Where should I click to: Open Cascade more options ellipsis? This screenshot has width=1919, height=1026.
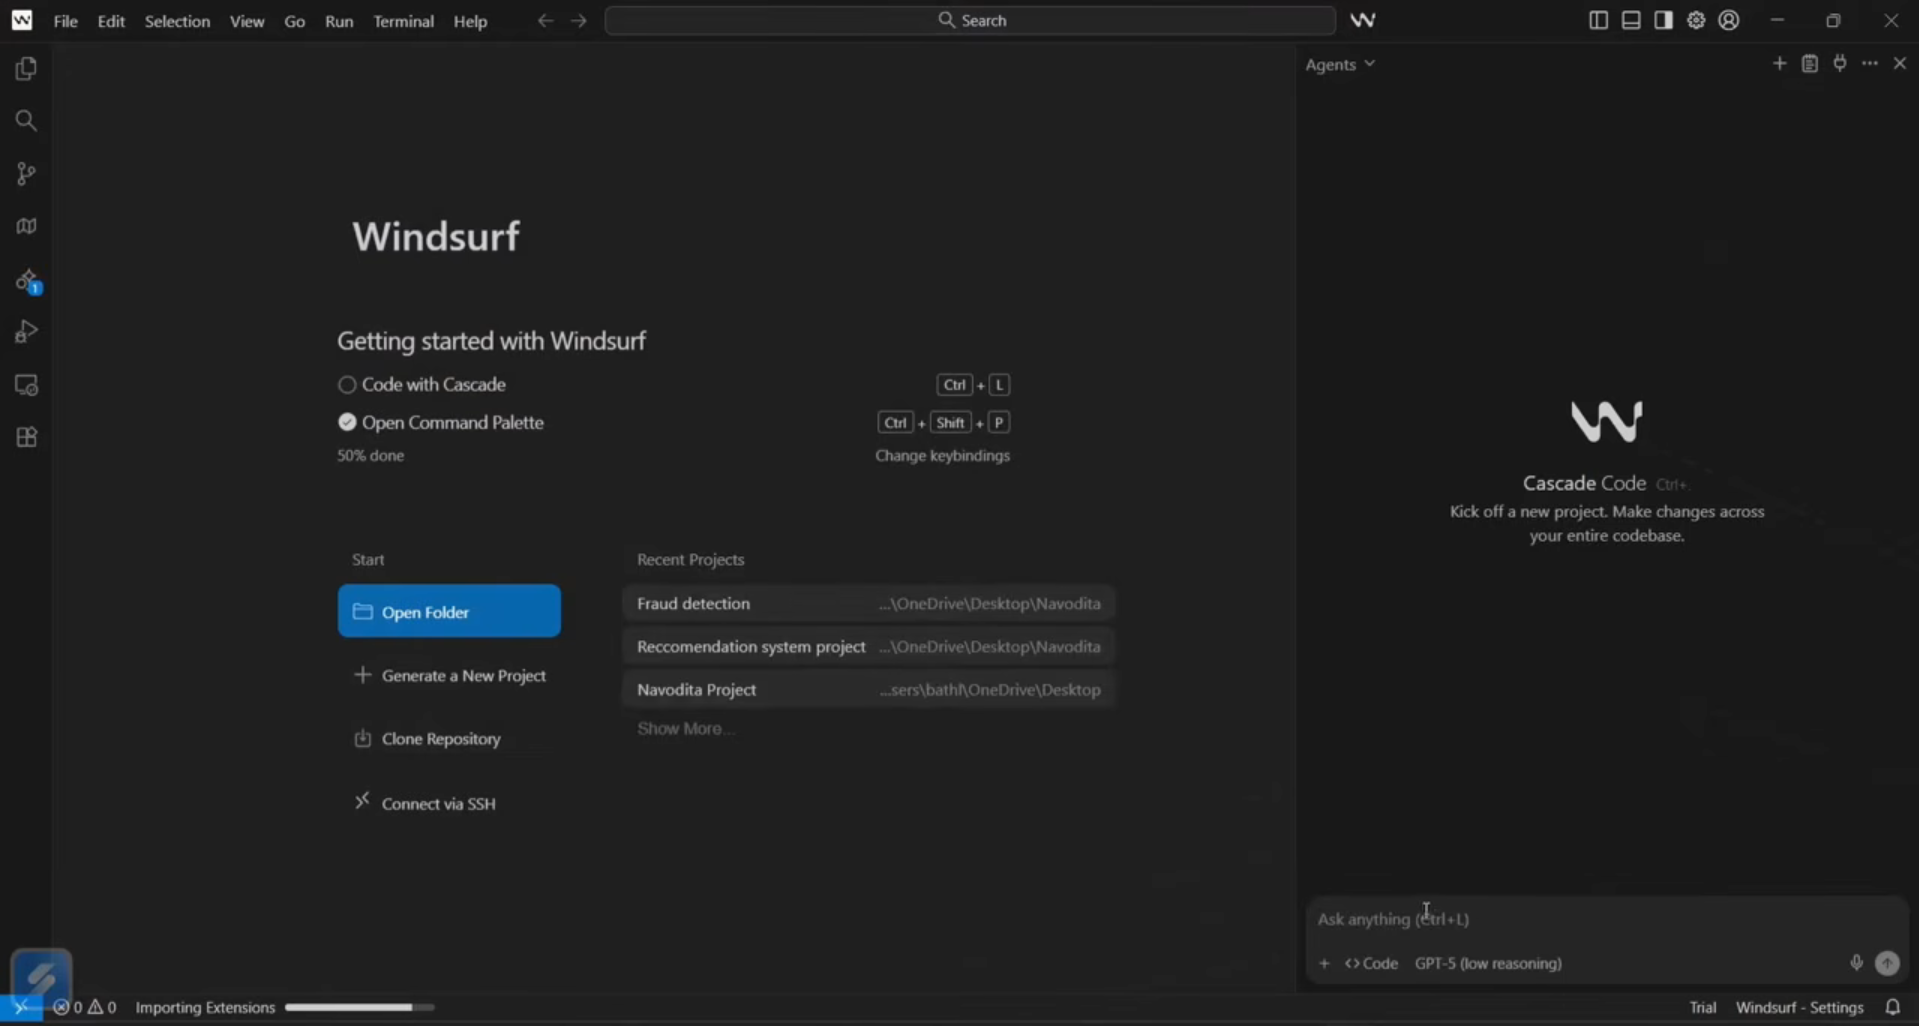point(1870,63)
